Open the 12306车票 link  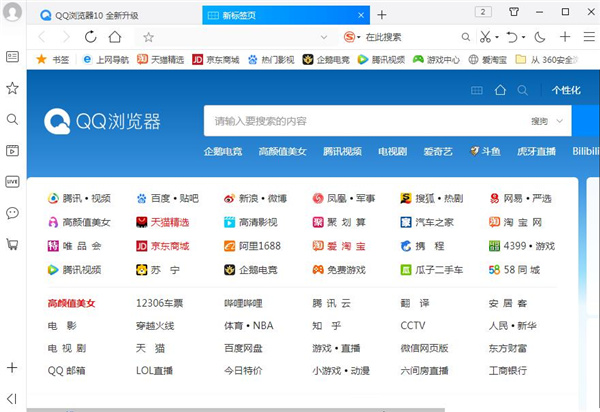click(160, 303)
